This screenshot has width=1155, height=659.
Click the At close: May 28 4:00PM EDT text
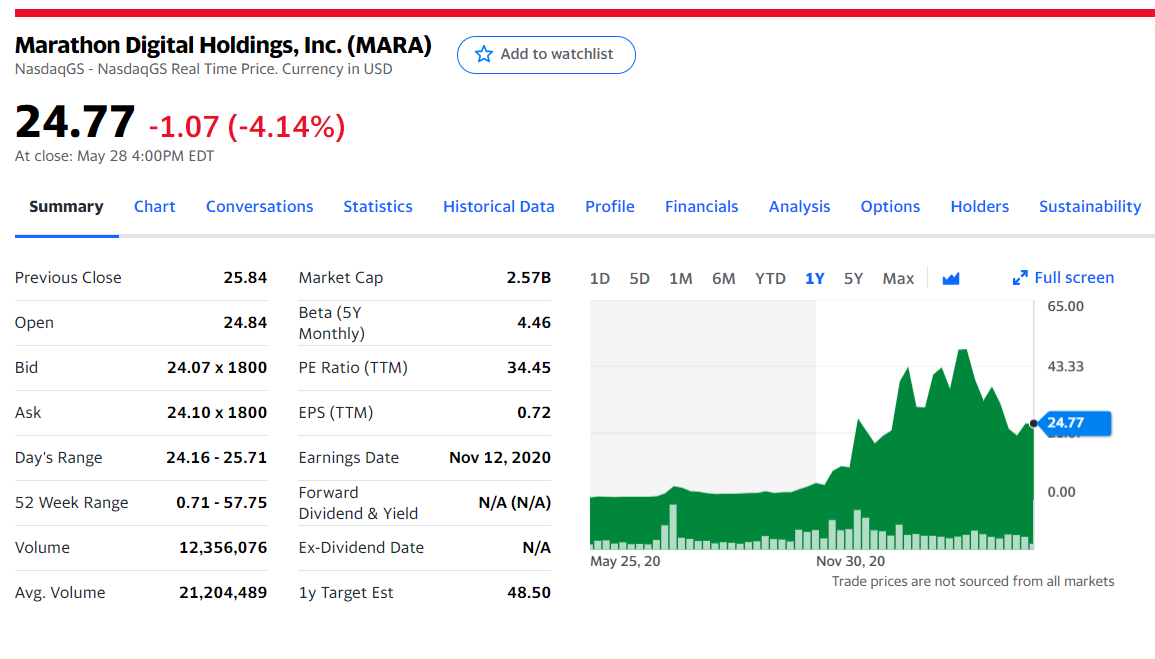pyautogui.click(x=114, y=156)
